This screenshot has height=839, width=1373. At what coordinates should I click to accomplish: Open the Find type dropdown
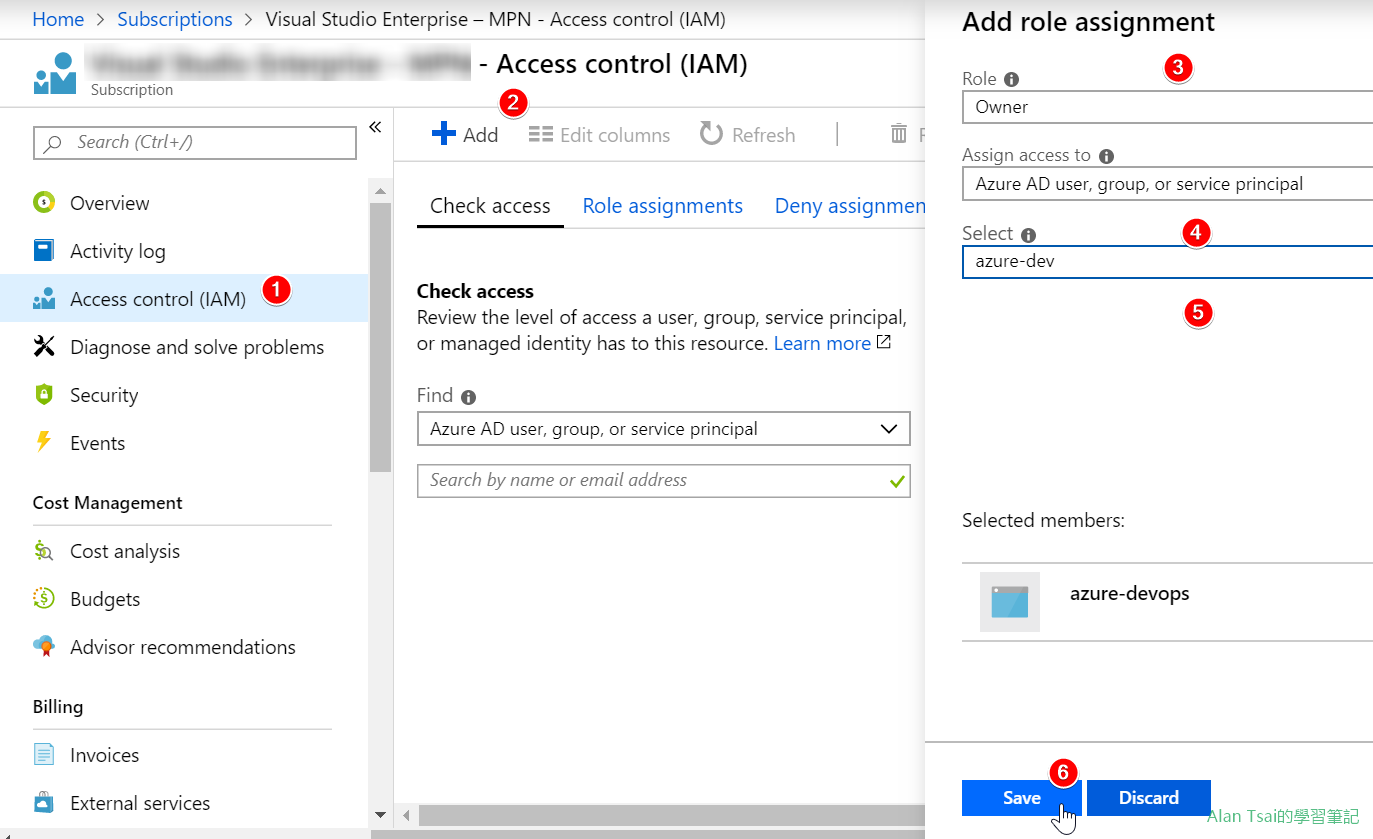point(663,429)
